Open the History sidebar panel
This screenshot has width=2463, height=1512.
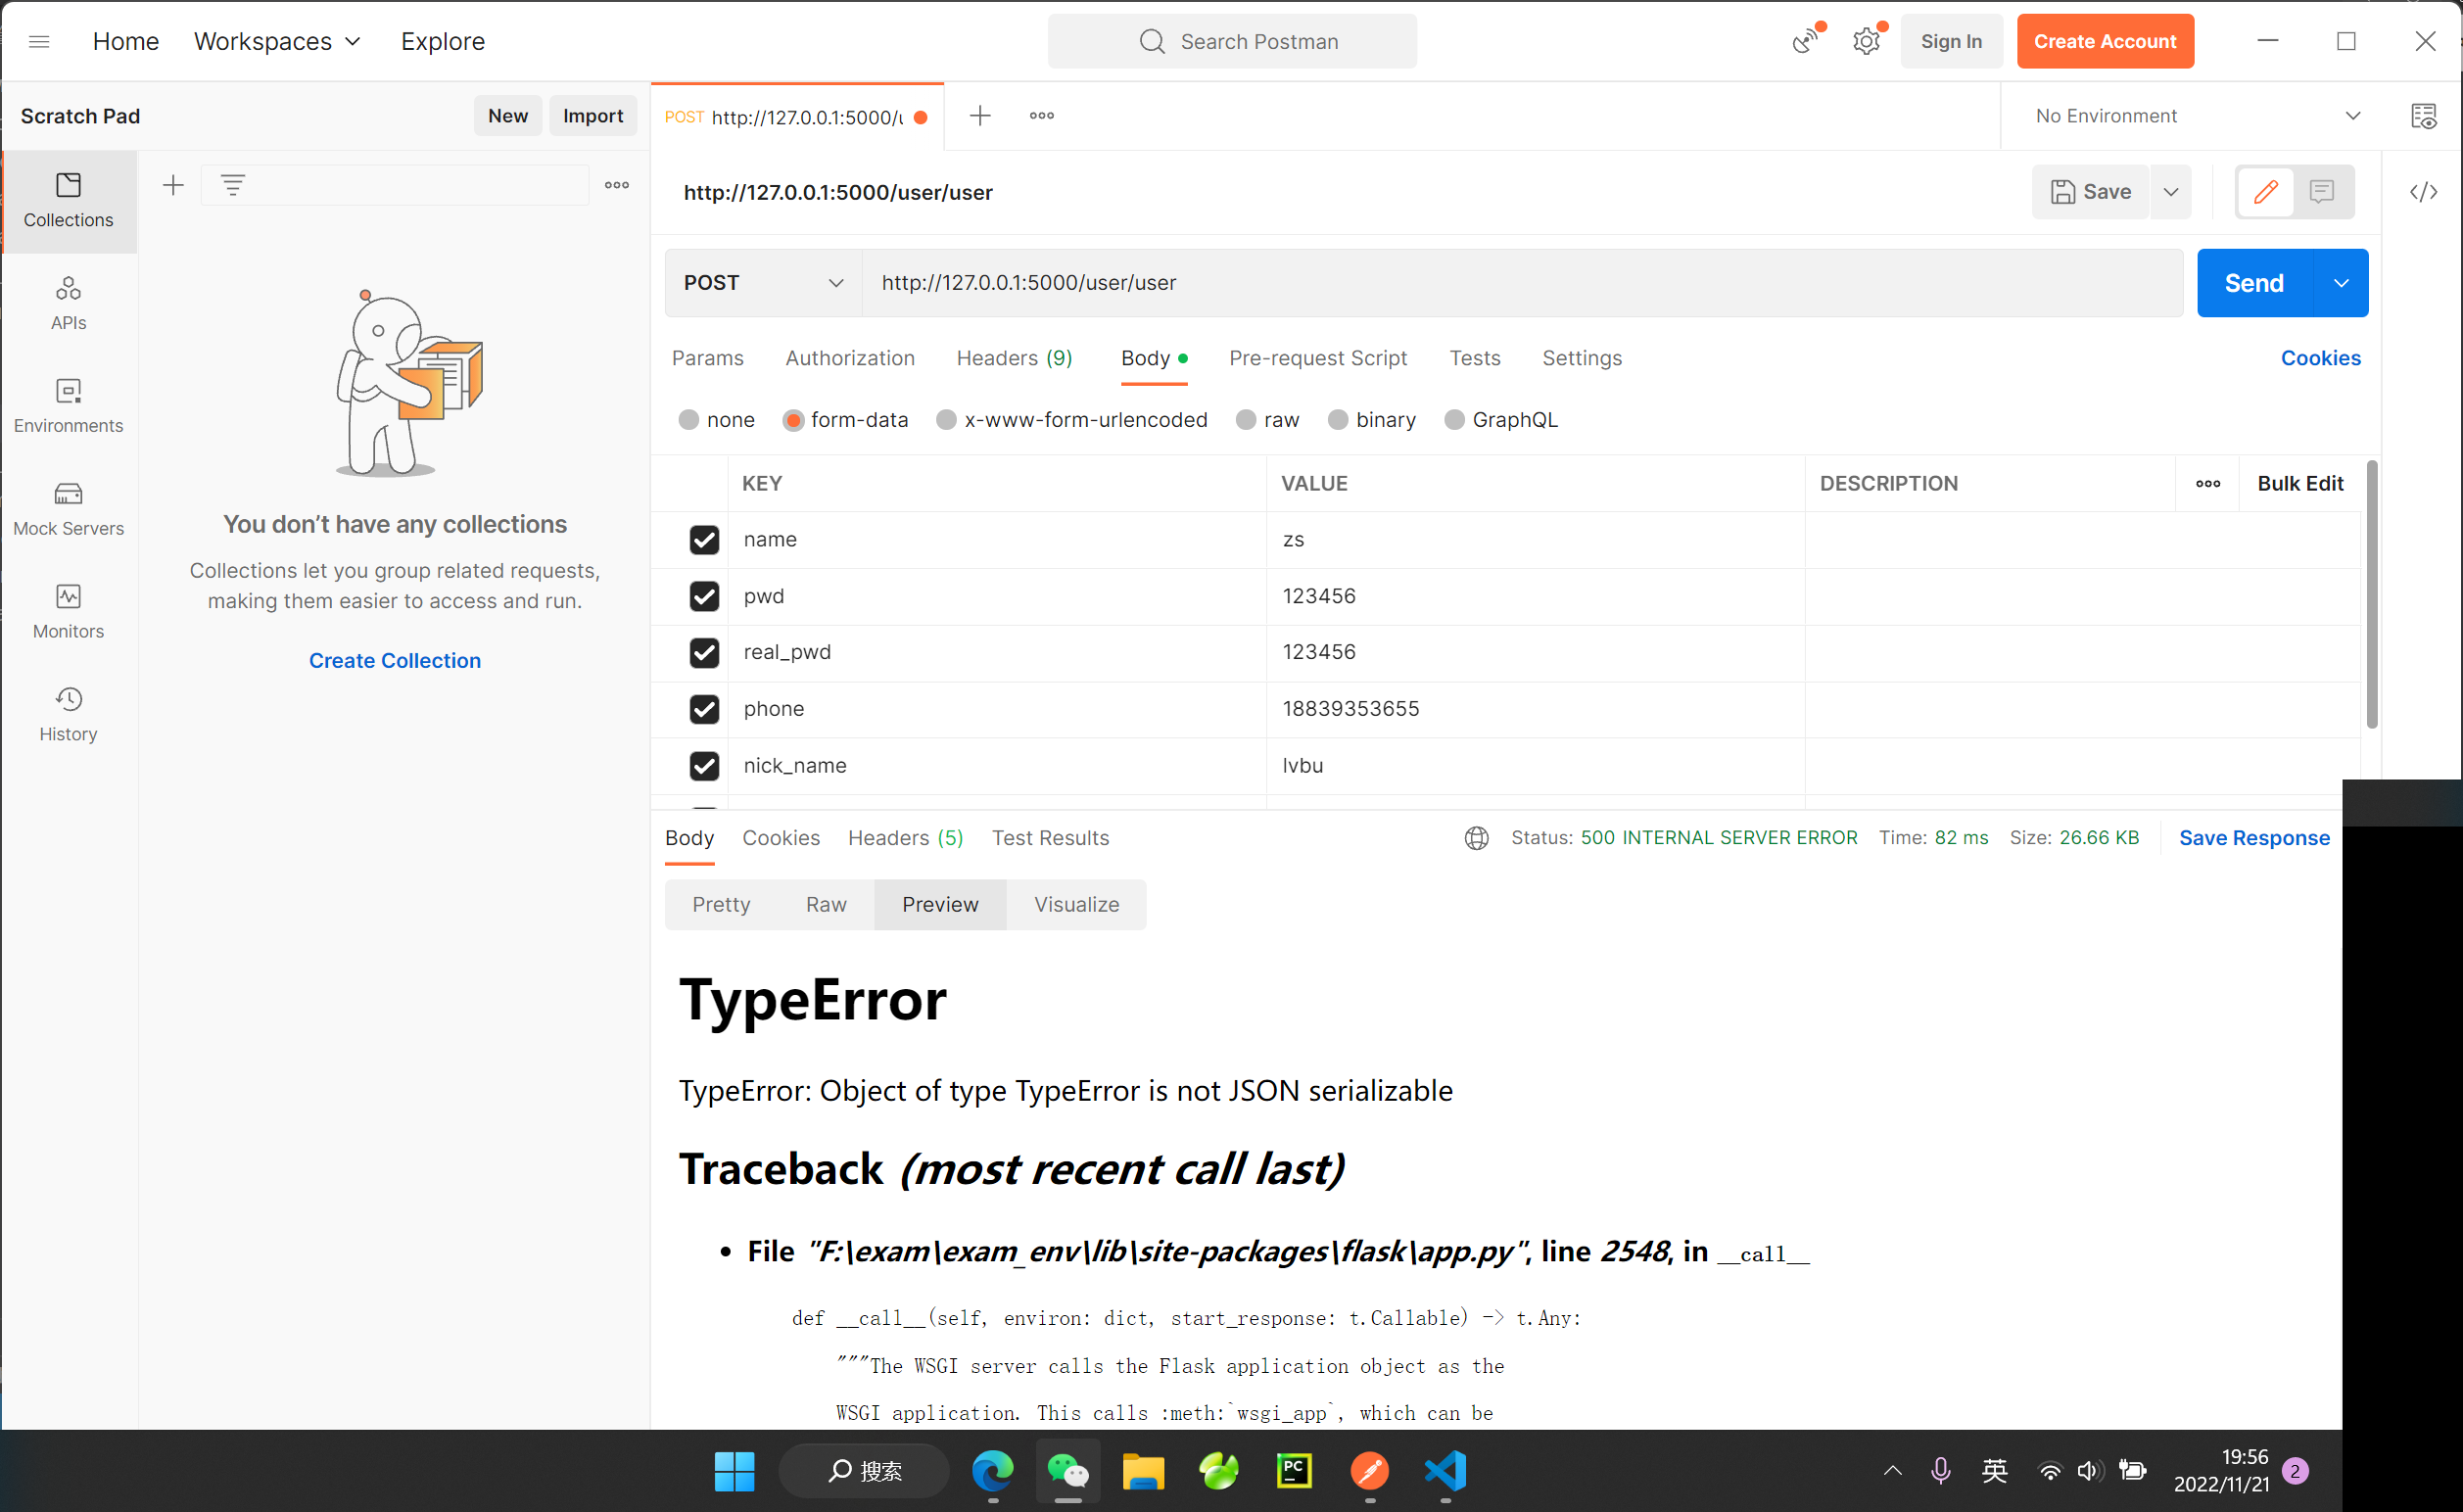click(x=68, y=715)
